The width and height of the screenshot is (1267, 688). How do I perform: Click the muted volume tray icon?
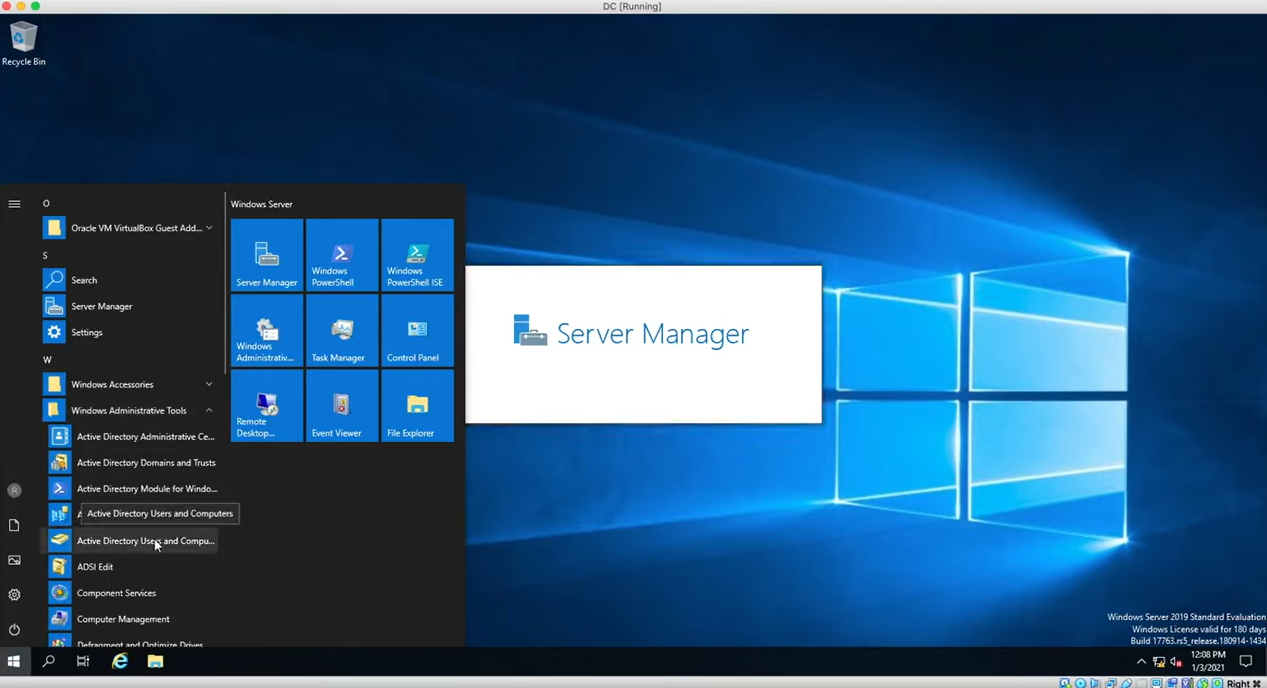[1176, 662]
